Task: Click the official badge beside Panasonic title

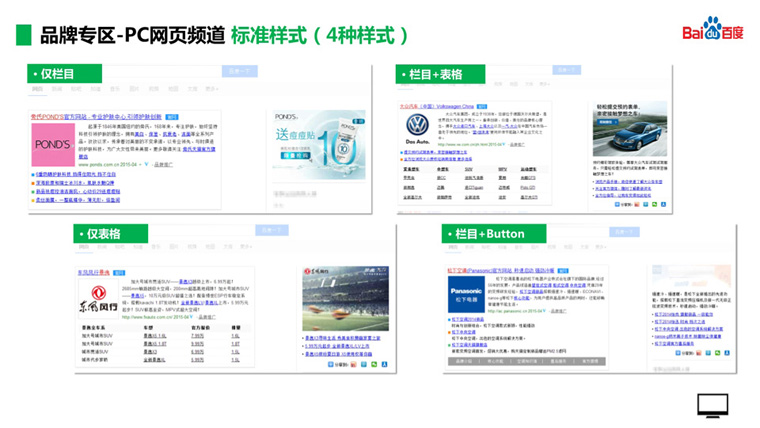Action: coord(563,270)
